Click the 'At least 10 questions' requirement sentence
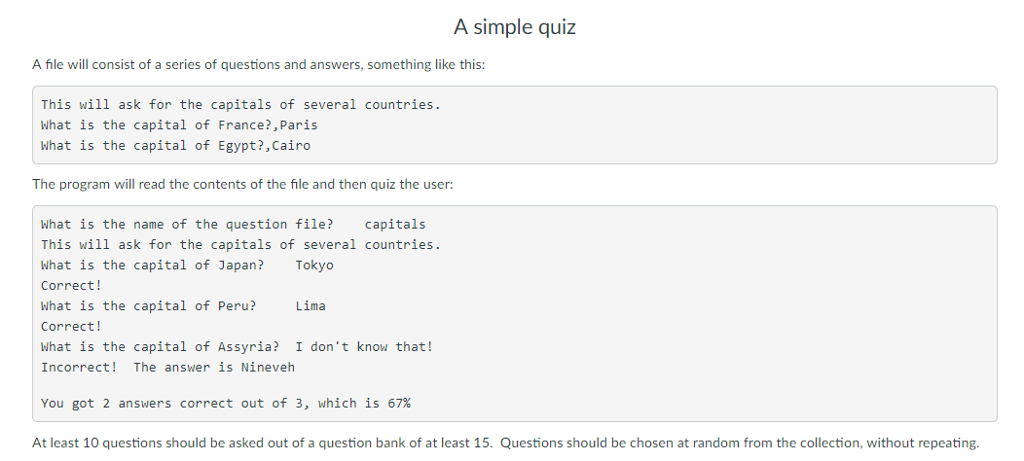Screen dimensions: 1024x461 pyautogui.click(x=505, y=443)
